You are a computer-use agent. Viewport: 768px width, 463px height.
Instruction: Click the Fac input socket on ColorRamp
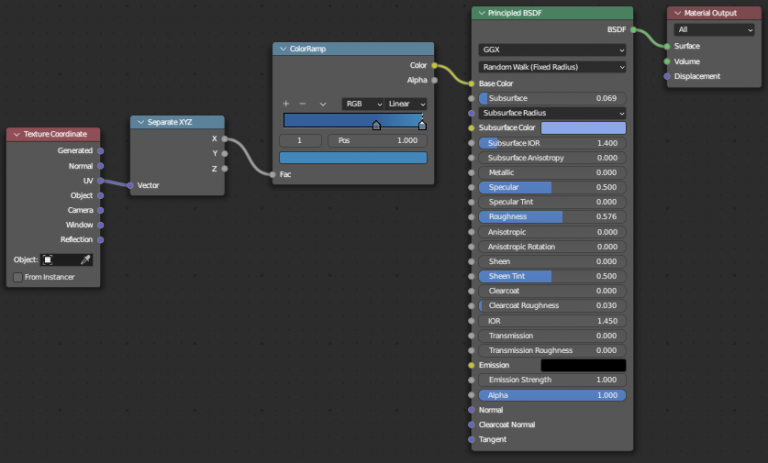tap(273, 175)
